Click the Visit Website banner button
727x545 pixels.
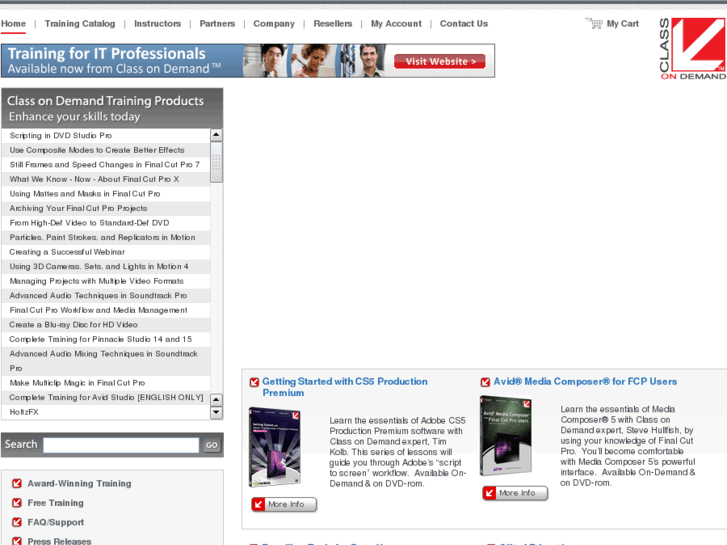[x=440, y=62]
